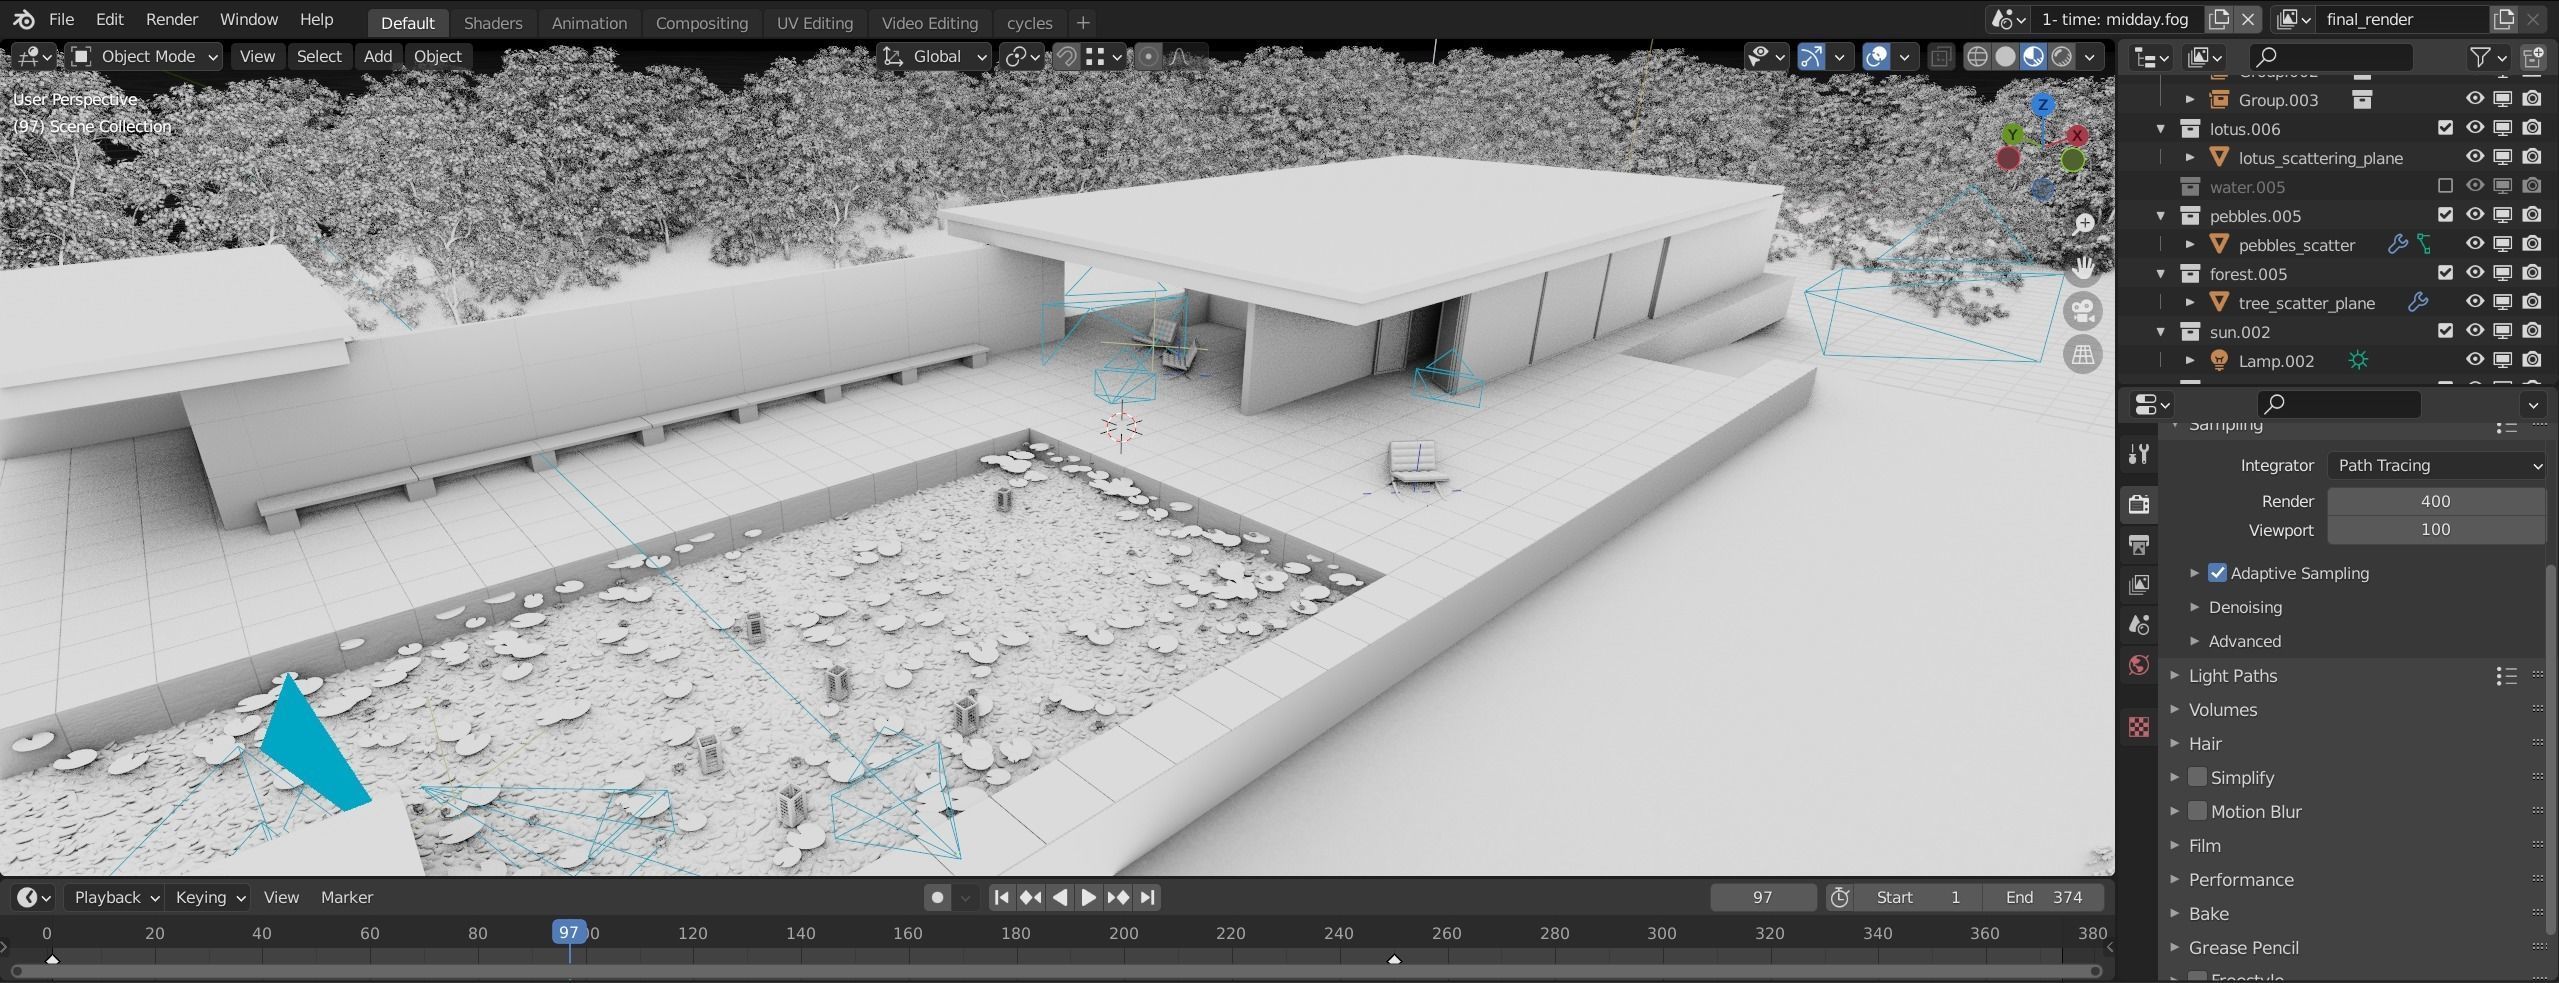Enable Motion Blur checkbox

point(2197,811)
